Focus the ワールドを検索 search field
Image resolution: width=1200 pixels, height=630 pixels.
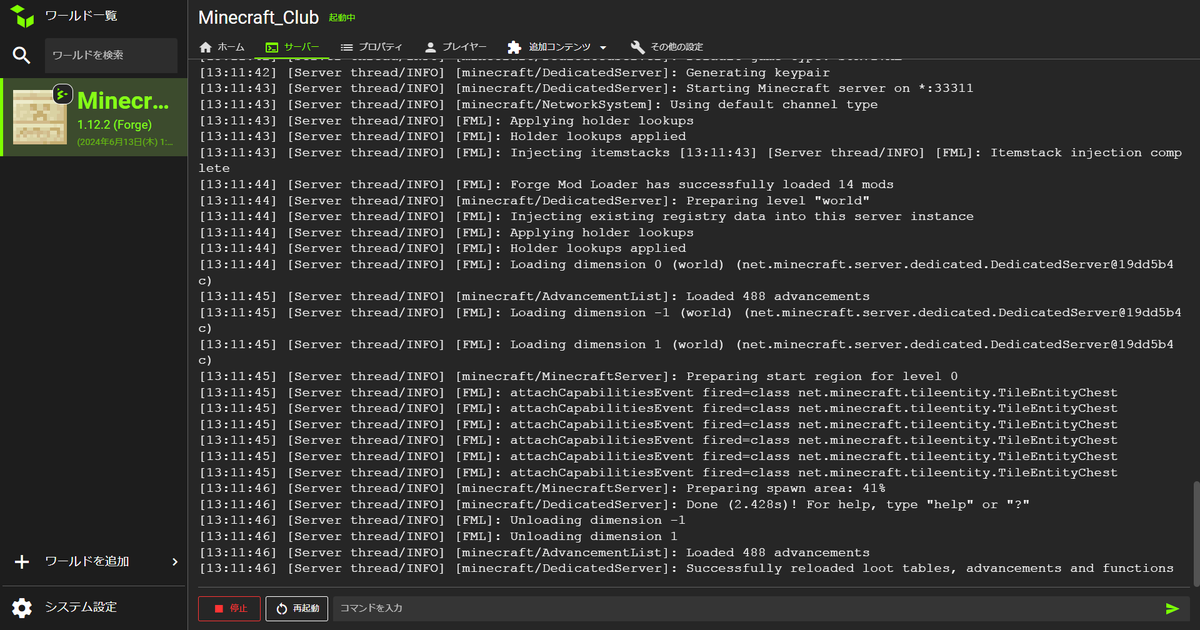click(x=111, y=55)
